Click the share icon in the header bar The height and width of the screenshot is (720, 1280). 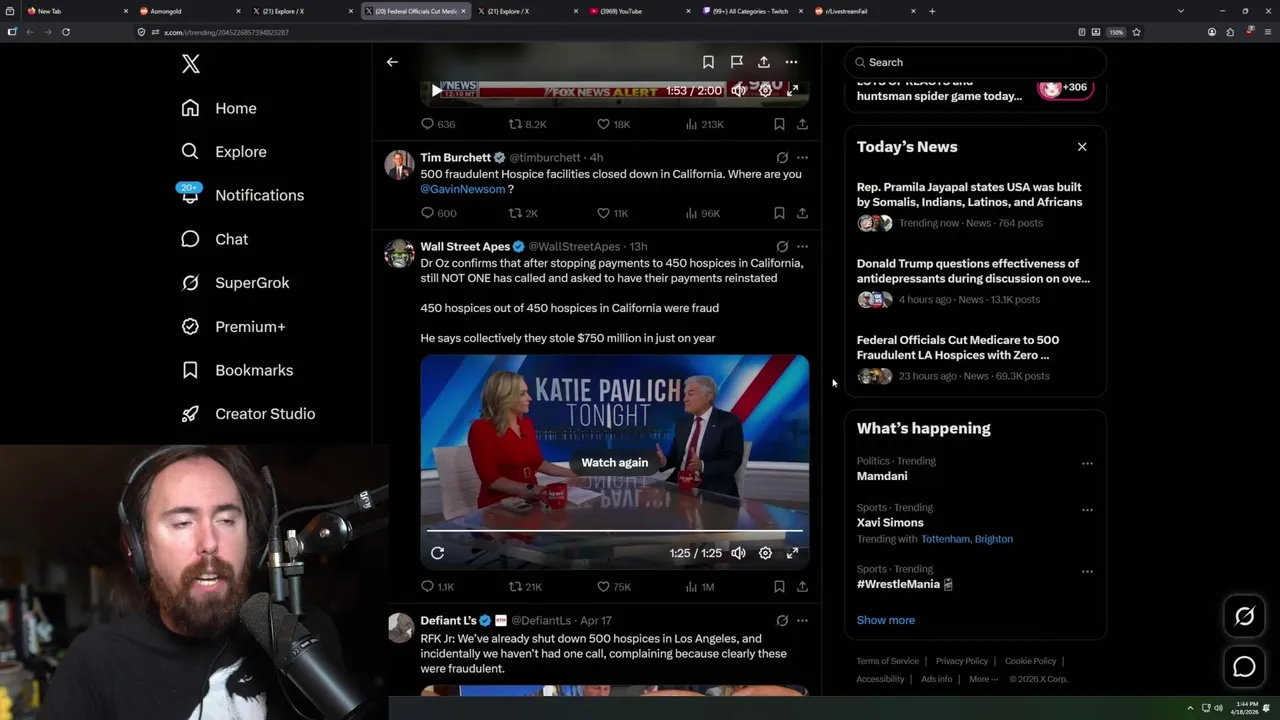click(x=764, y=62)
